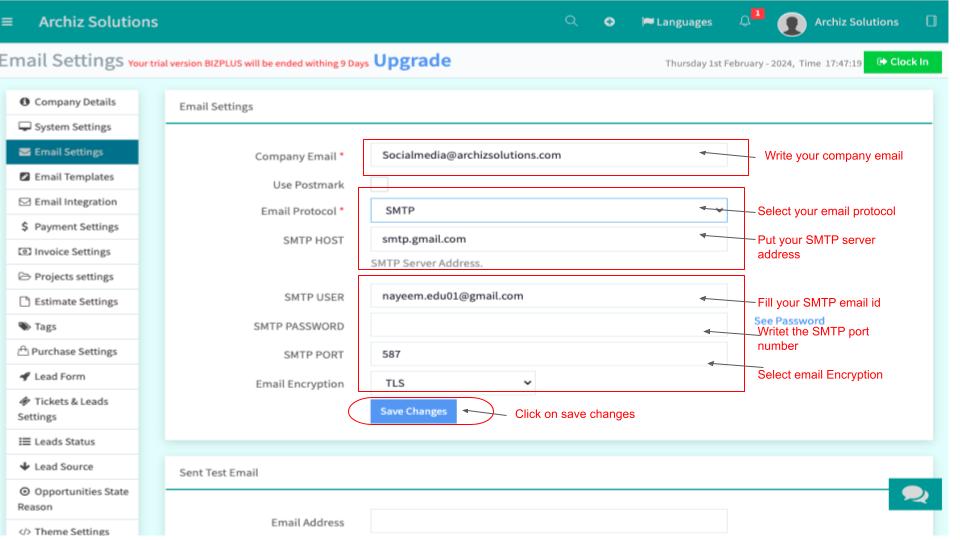960x540 pixels.
Task: Click the search magnifier icon in header
Action: [570, 22]
